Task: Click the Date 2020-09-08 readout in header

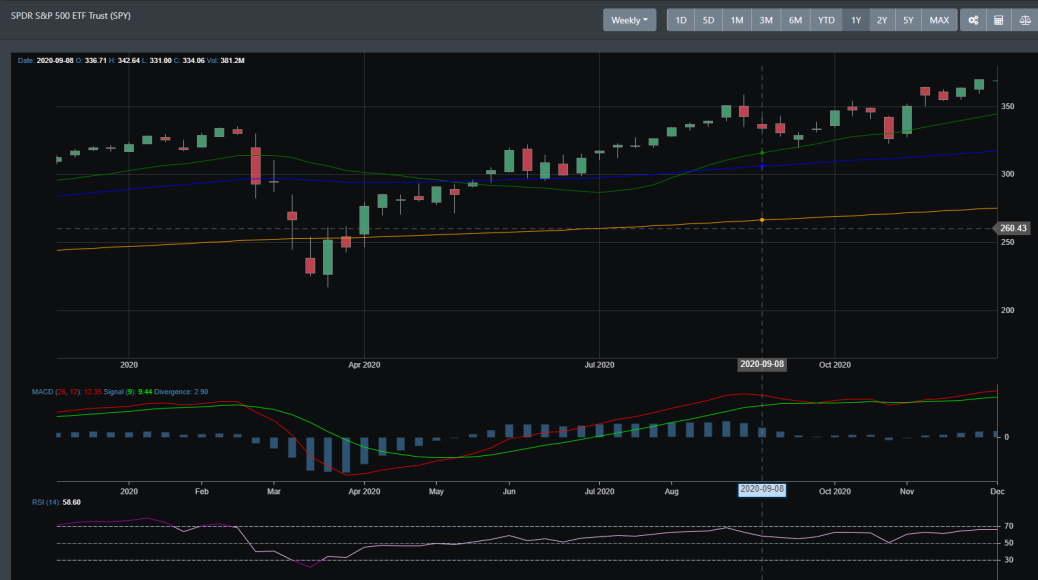Action: click(46, 60)
